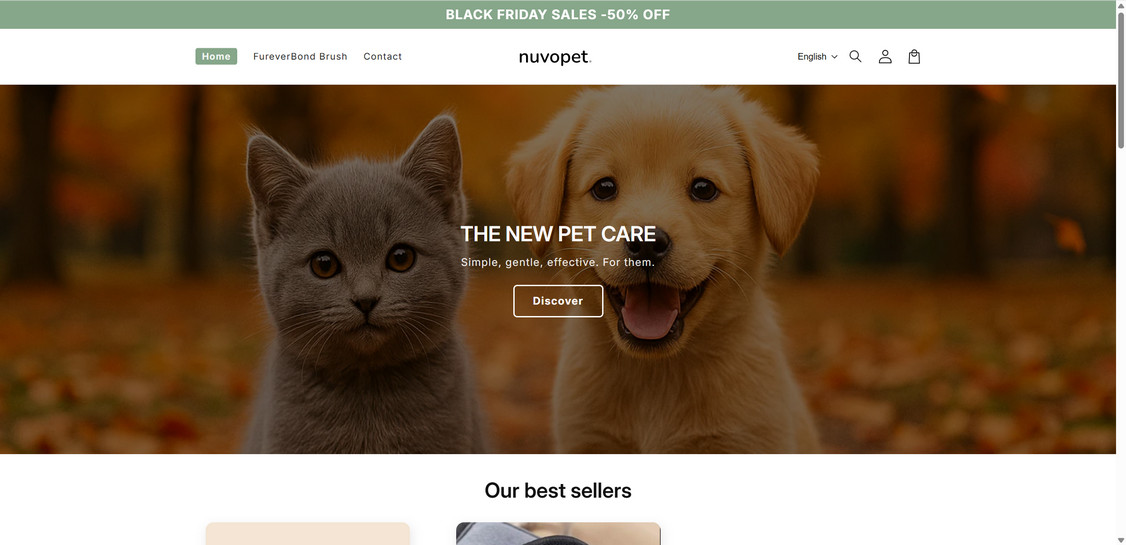The image size is (1126, 545).
Task: Click the nuvopet logo
Action: pyautogui.click(x=555, y=57)
